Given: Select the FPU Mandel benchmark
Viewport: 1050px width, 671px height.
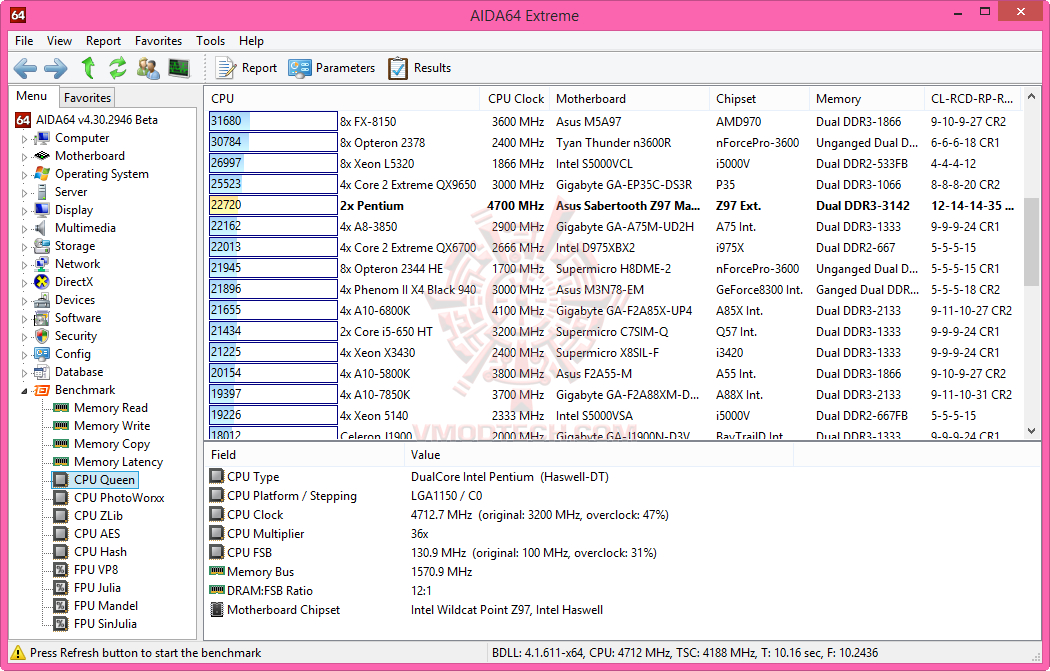Looking at the screenshot, I should 106,606.
